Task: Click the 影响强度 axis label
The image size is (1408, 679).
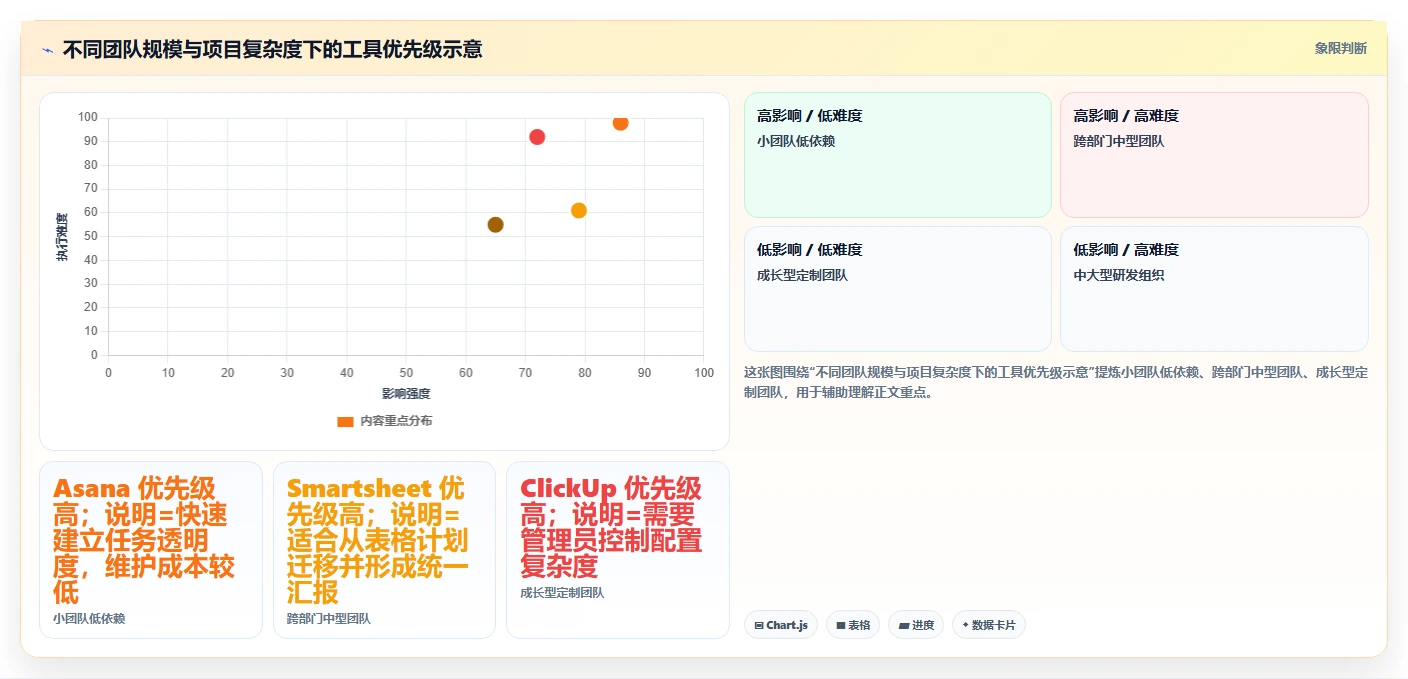Action: [x=406, y=393]
